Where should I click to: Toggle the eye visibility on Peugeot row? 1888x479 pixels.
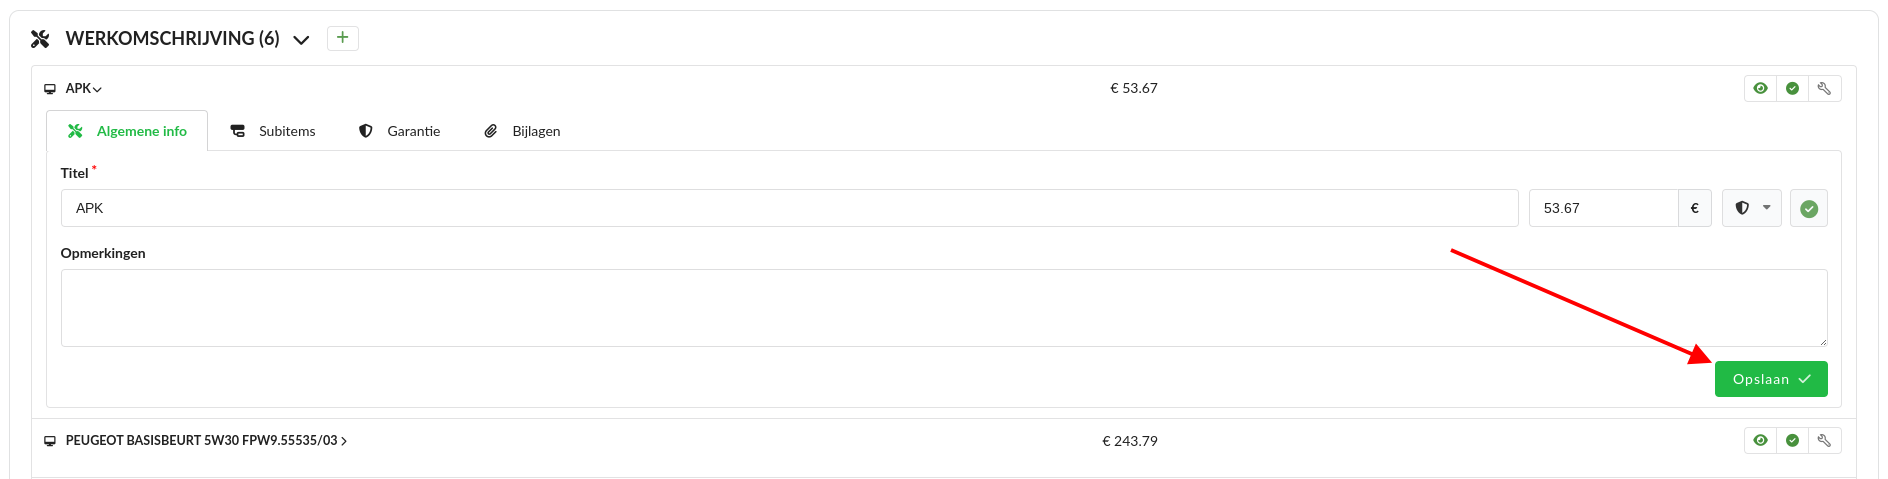(1760, 441)
